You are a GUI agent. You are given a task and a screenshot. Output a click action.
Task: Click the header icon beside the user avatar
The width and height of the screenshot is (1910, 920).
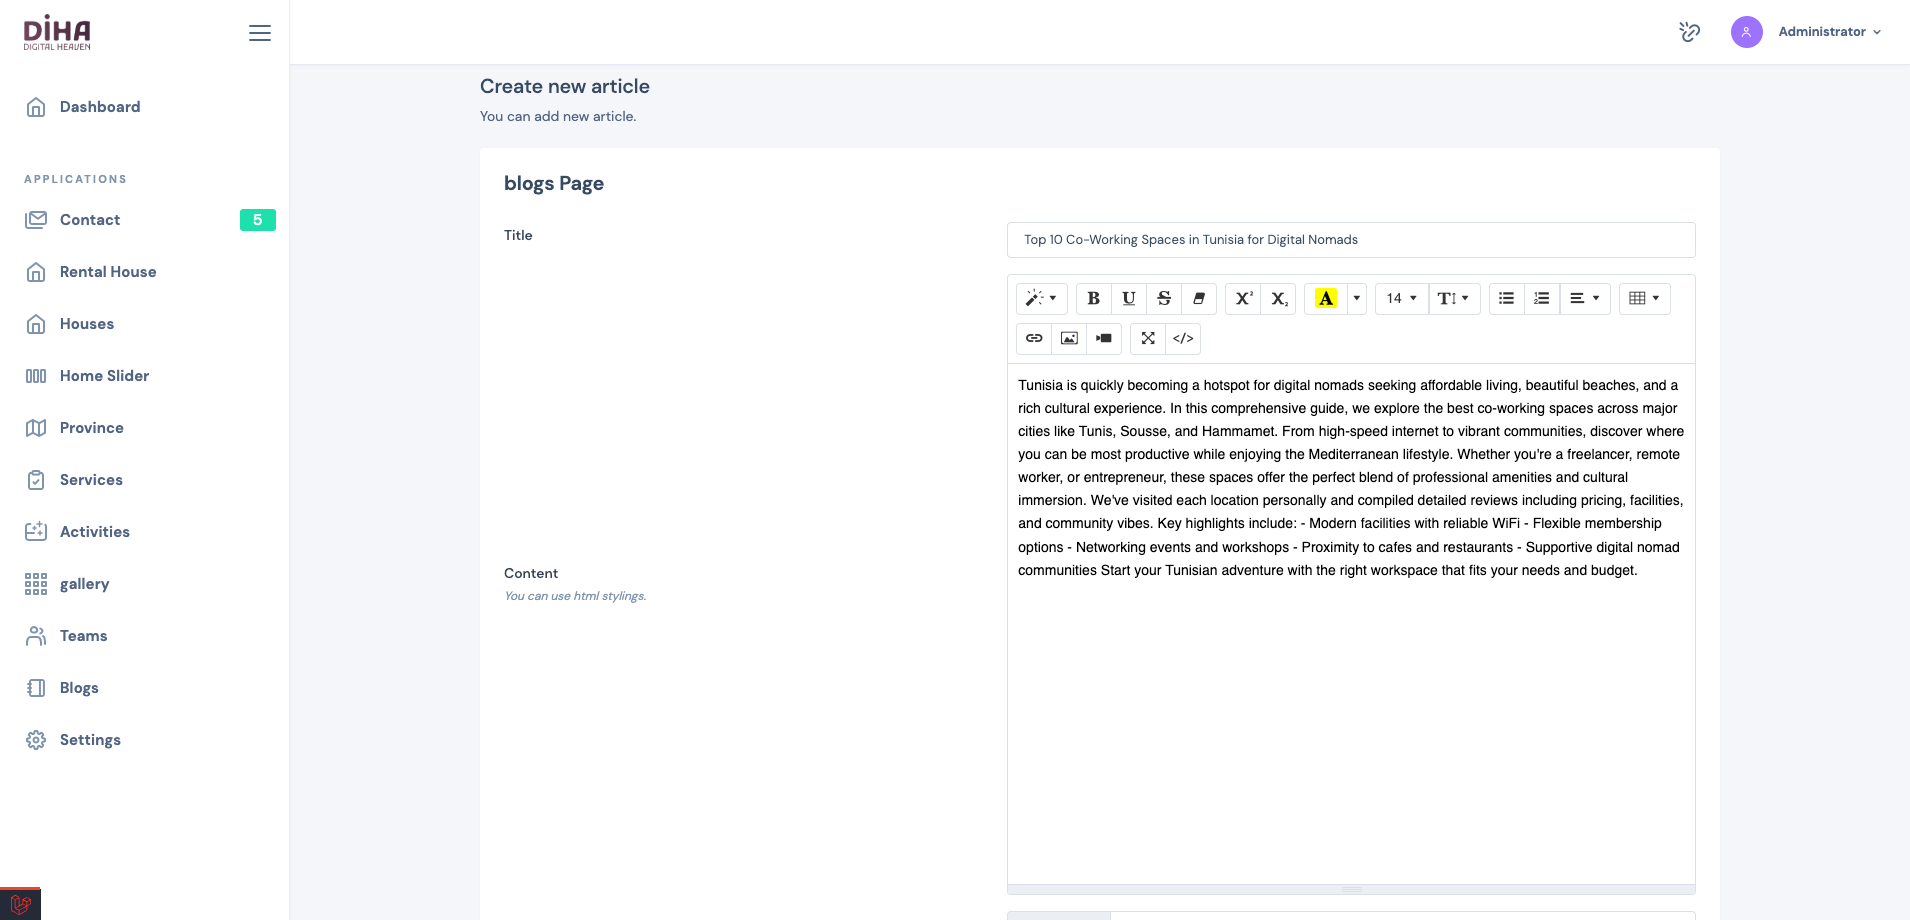pos(1689,32)
